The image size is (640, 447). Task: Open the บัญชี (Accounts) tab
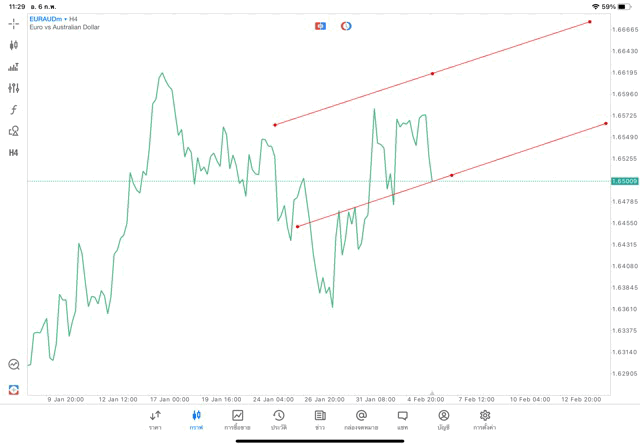(443, 419)
